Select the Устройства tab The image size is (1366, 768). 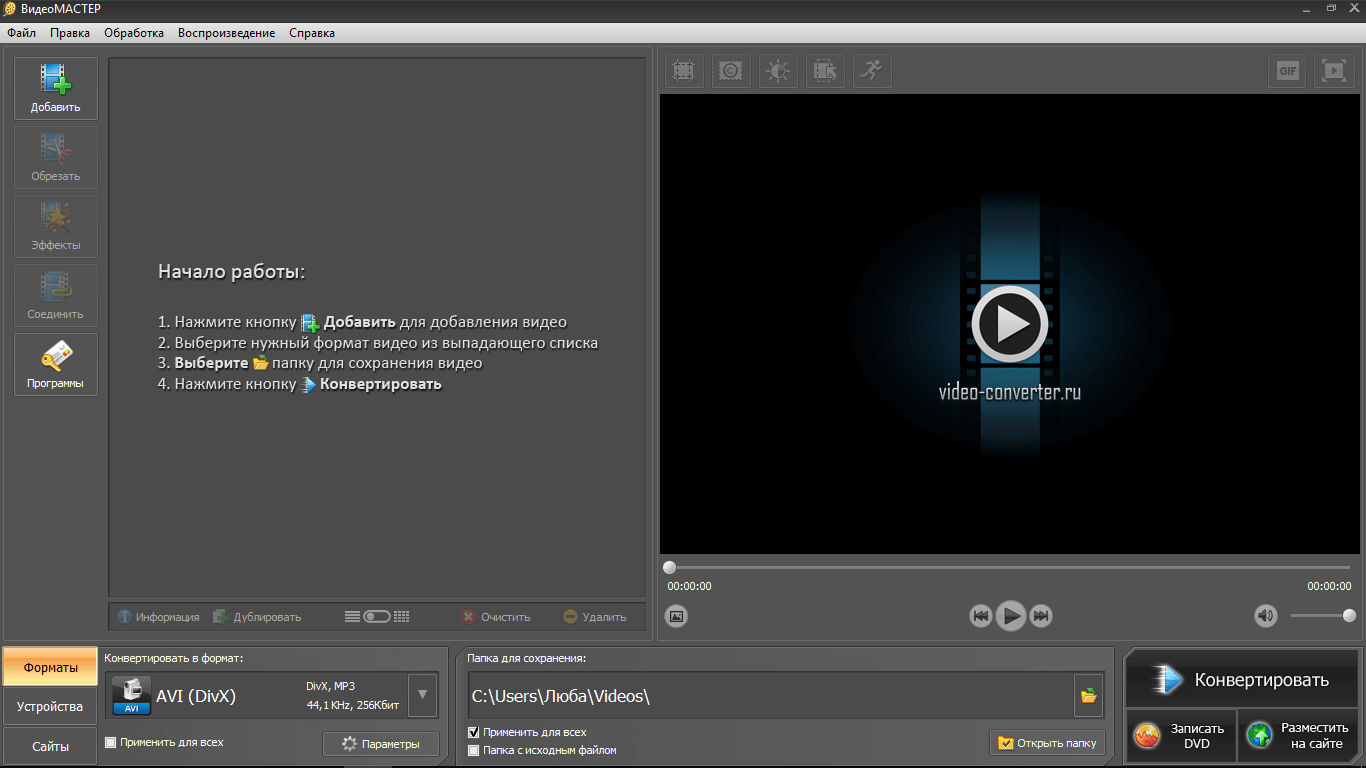point(51,707)
